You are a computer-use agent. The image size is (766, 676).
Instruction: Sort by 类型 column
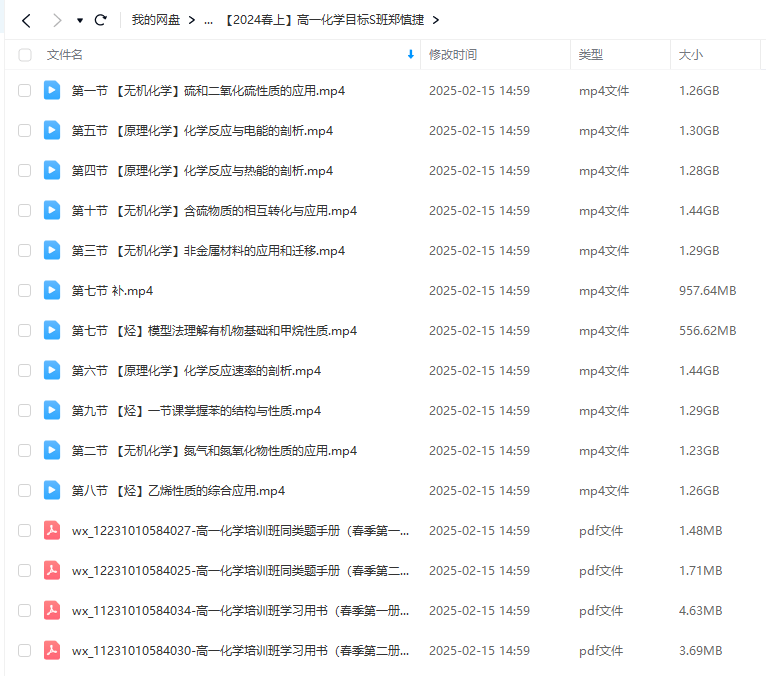591,55
